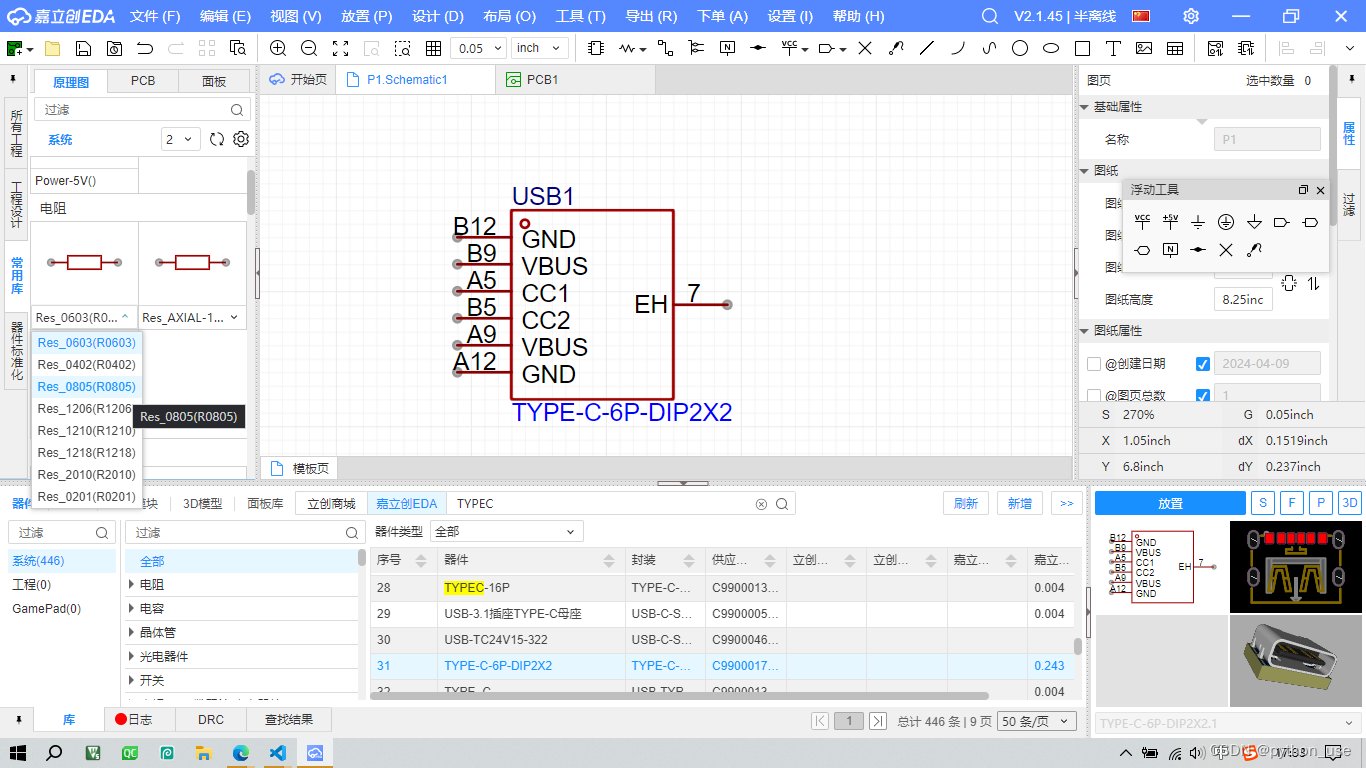1366x768 pixels.
Task: Select the rectangle drawing tool
Action: click(1082, 48)
